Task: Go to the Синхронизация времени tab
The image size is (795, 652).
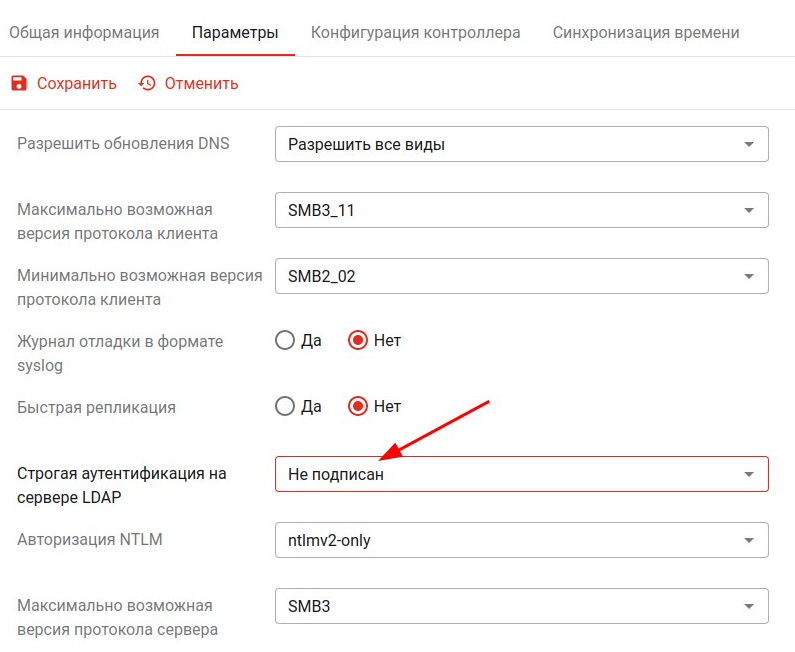Action: 646,33
